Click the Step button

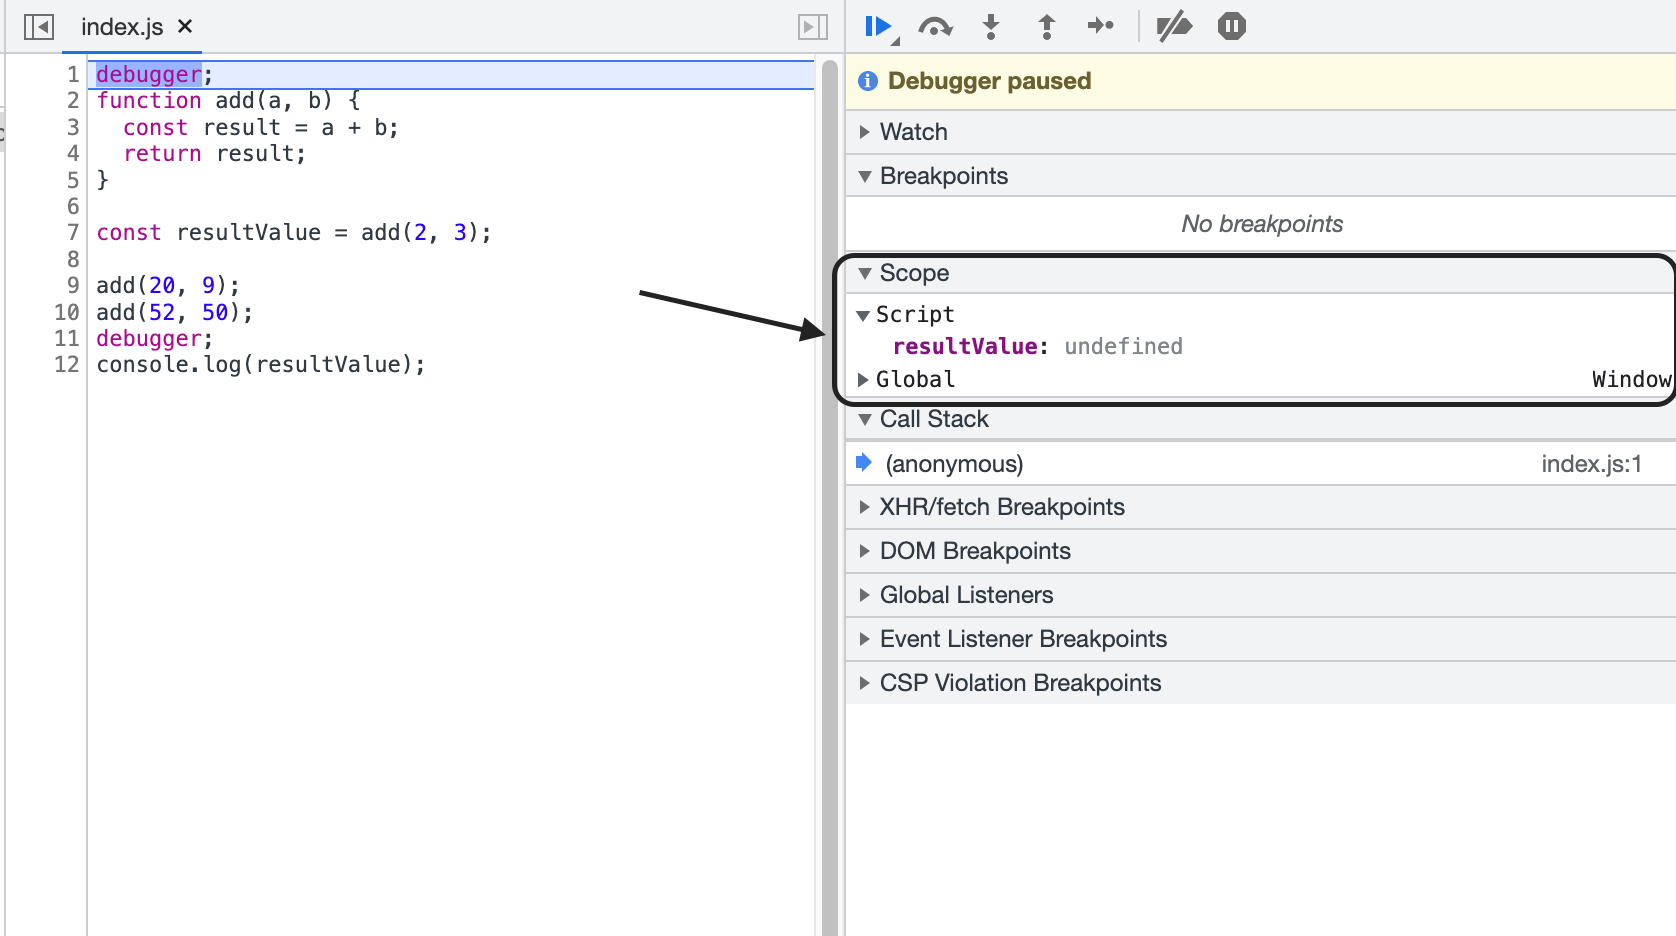pyautogui.click(x=1101, y=26)
